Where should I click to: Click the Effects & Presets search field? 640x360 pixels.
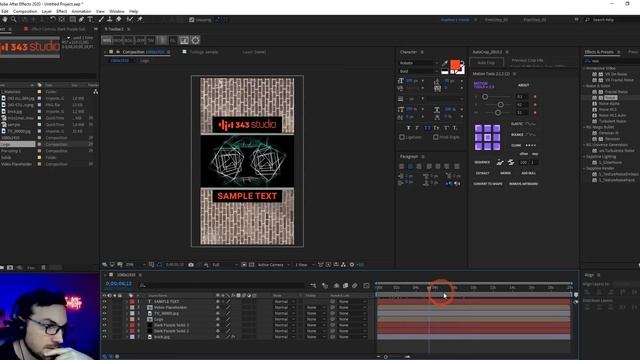tap(612, 61)
